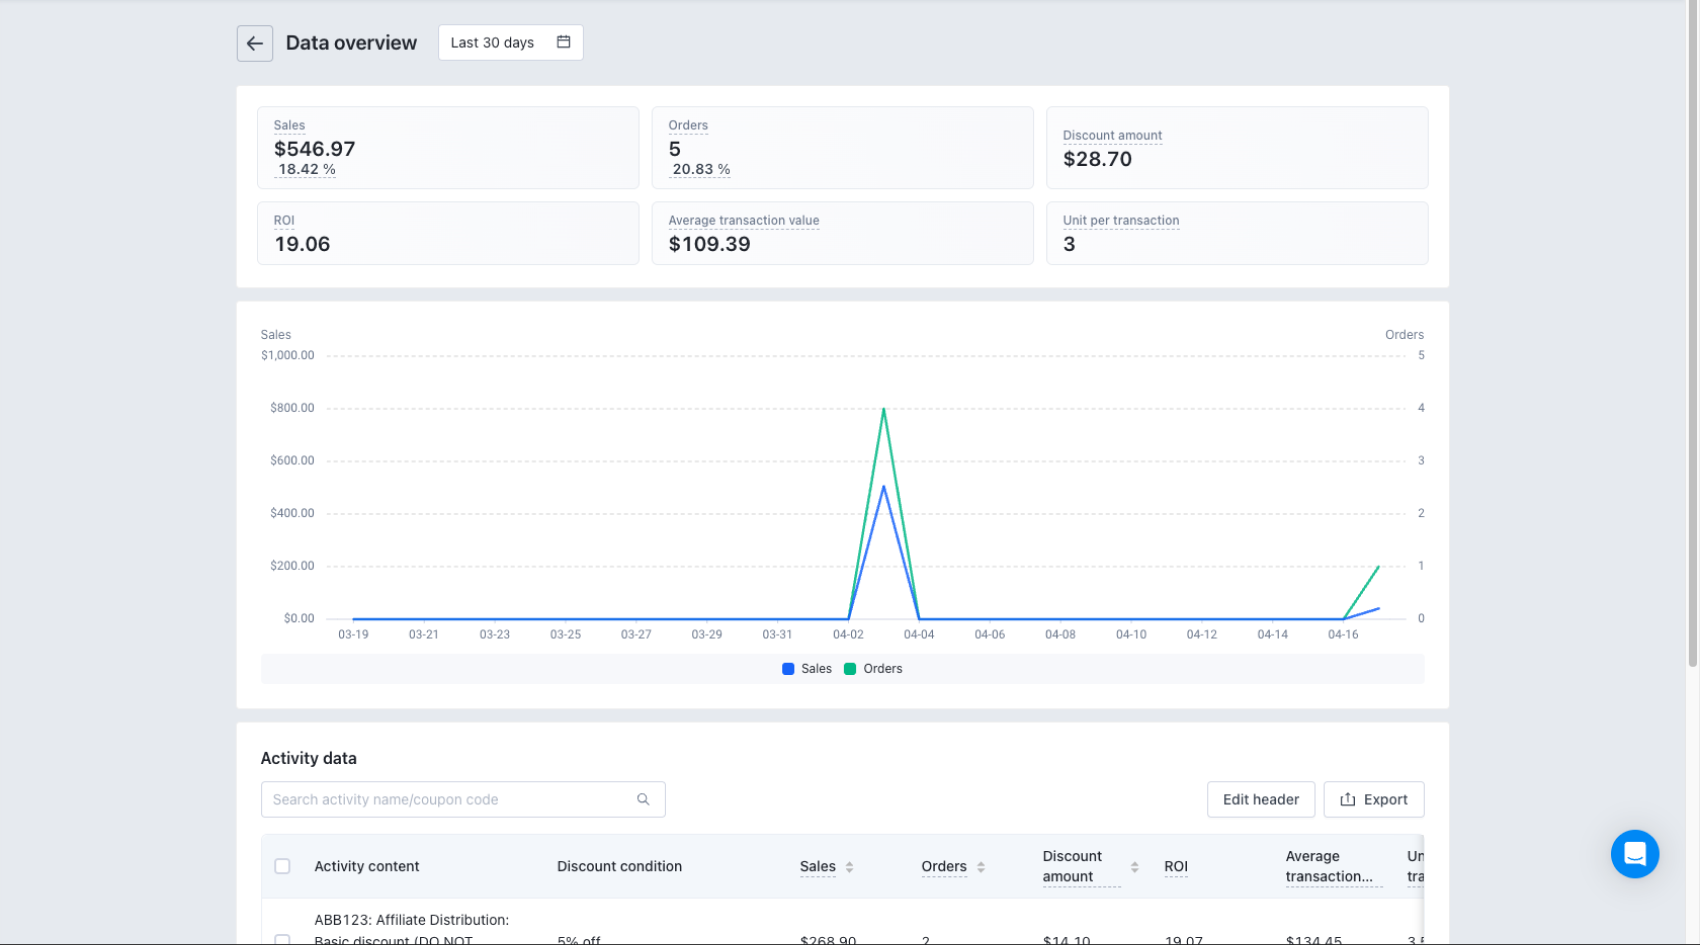Sort table by Orders column arrows
Viewport: 1700px width, 945px height.
click(981, 867)
